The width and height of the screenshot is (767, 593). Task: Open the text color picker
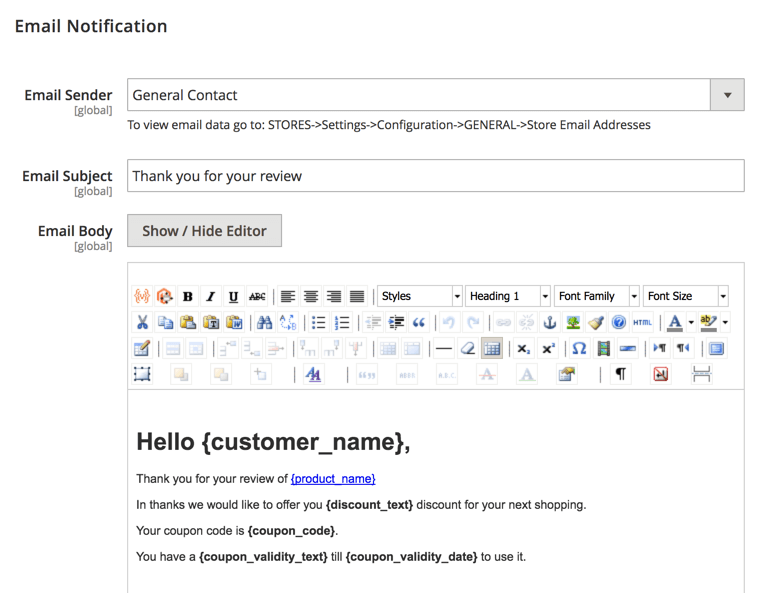pyautogui.click(x=676, y=323)
